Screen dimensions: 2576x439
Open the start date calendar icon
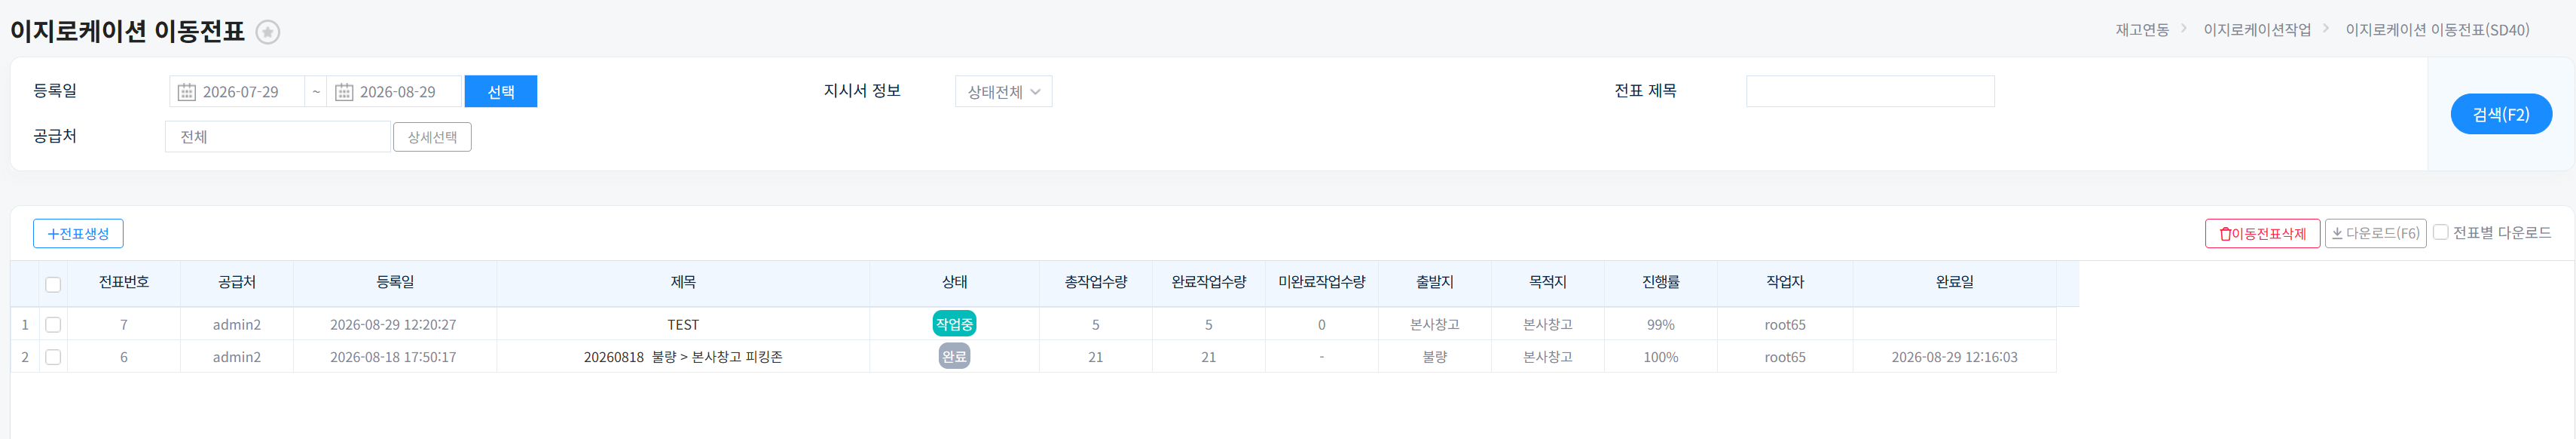186,92
